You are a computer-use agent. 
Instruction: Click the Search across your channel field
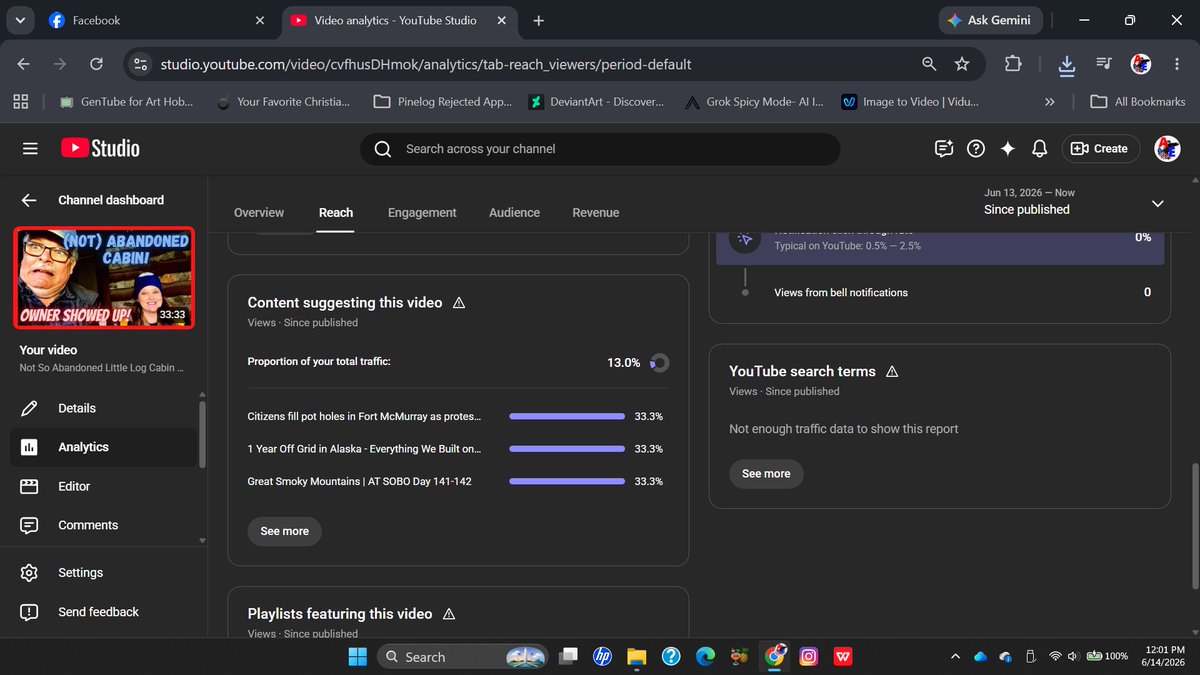pyautogui.click(x=600, y=149)
